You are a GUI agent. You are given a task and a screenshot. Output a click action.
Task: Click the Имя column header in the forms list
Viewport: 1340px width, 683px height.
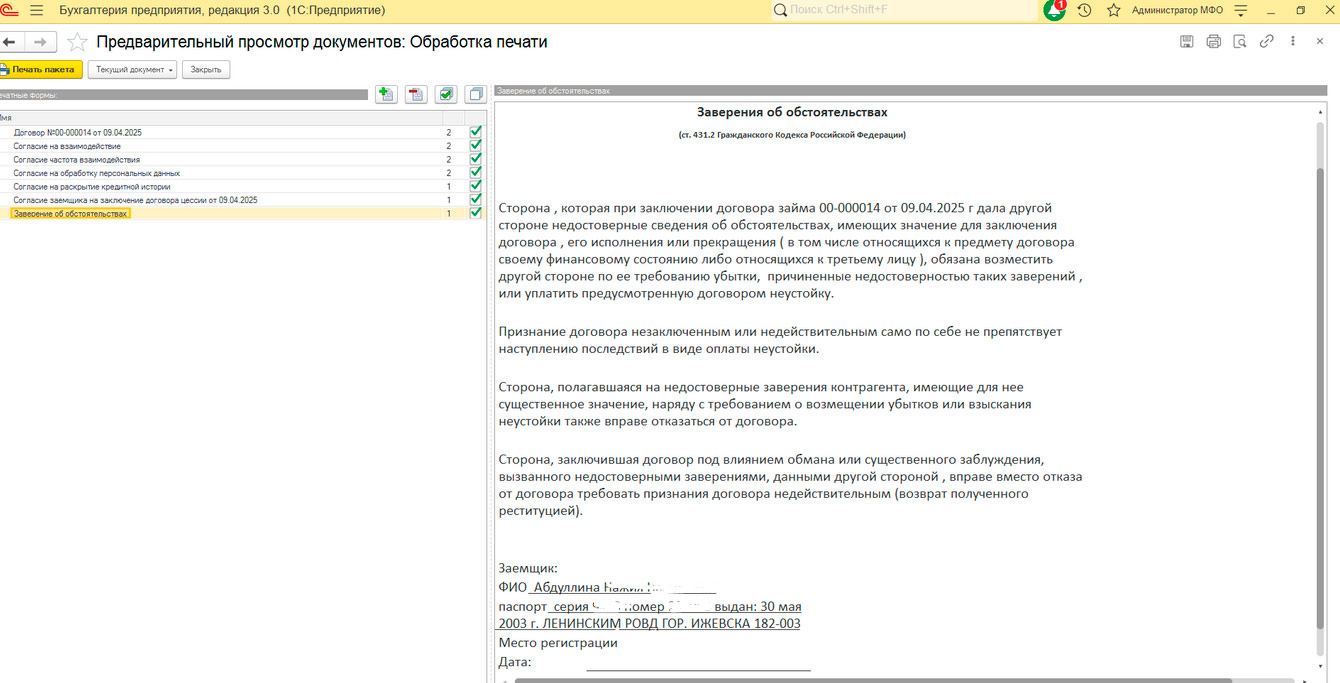220,118
